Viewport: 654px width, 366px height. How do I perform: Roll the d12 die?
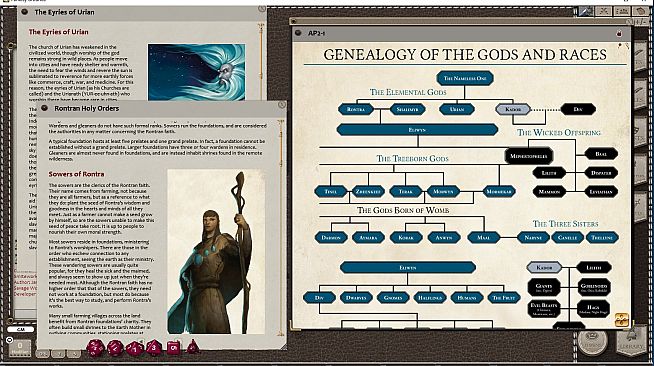pyautogui.click(x=116, y=348)
